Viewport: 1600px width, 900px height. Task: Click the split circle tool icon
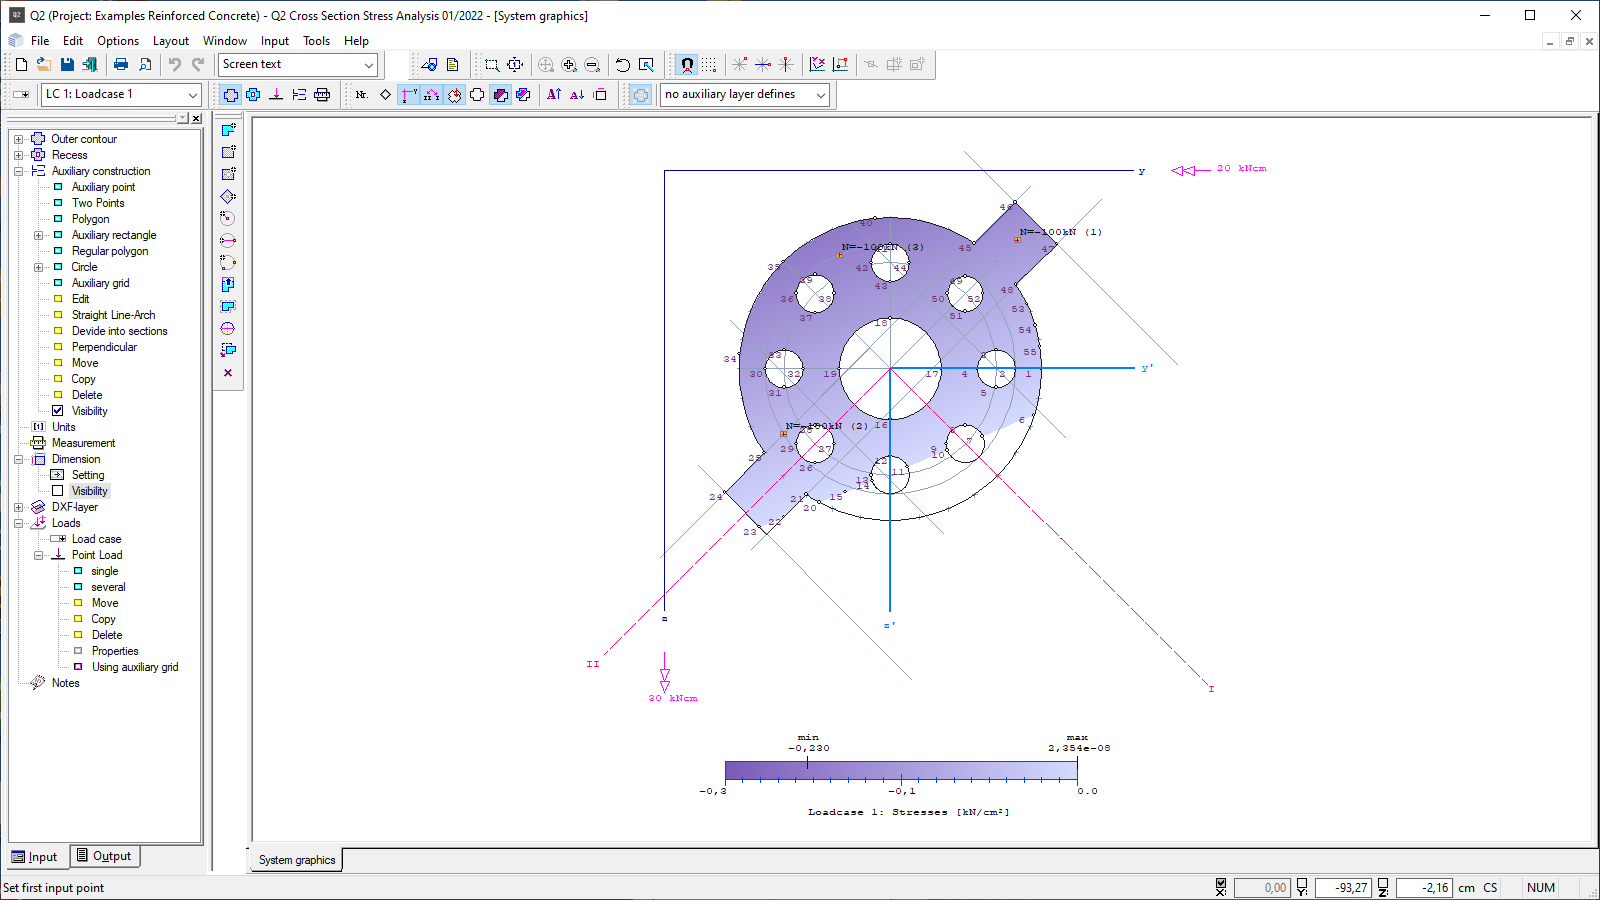coord(228,328)
